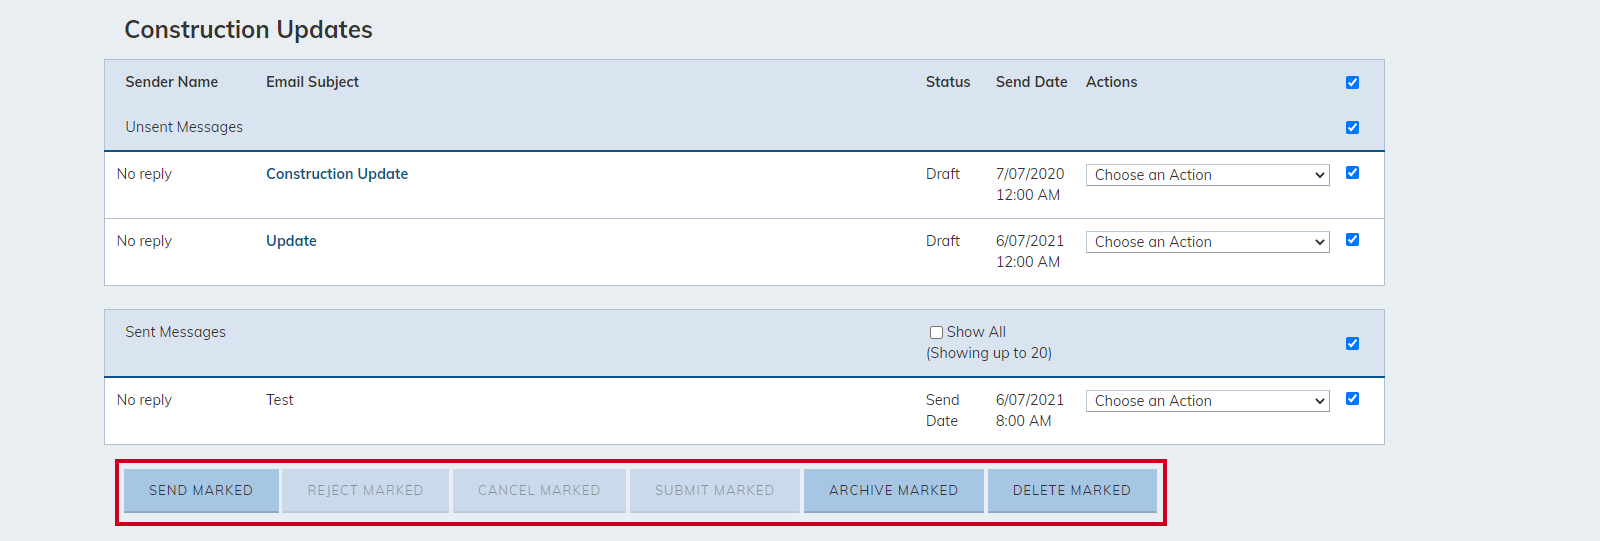Viewport: 1600px width, 541px height.
Task: Click the Test email subject text
Action: coord(279,400)
